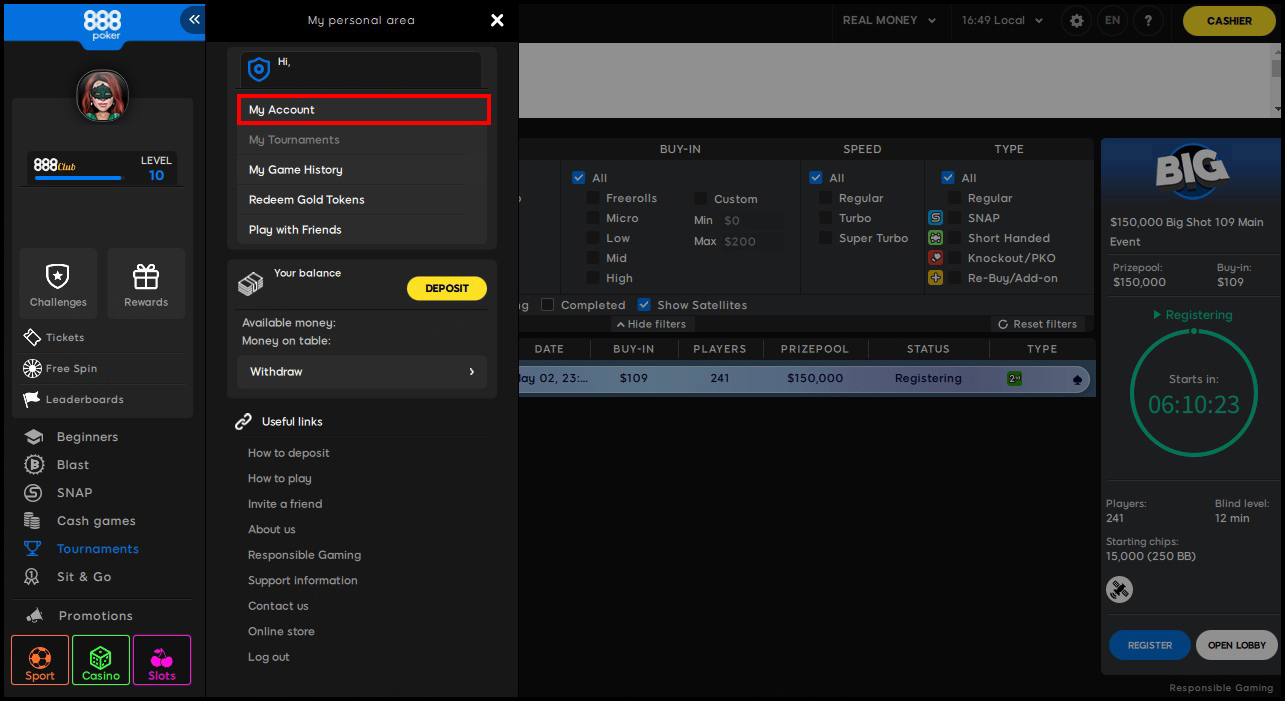
Task: Open help question mark icon
Action: point(1148,20)
